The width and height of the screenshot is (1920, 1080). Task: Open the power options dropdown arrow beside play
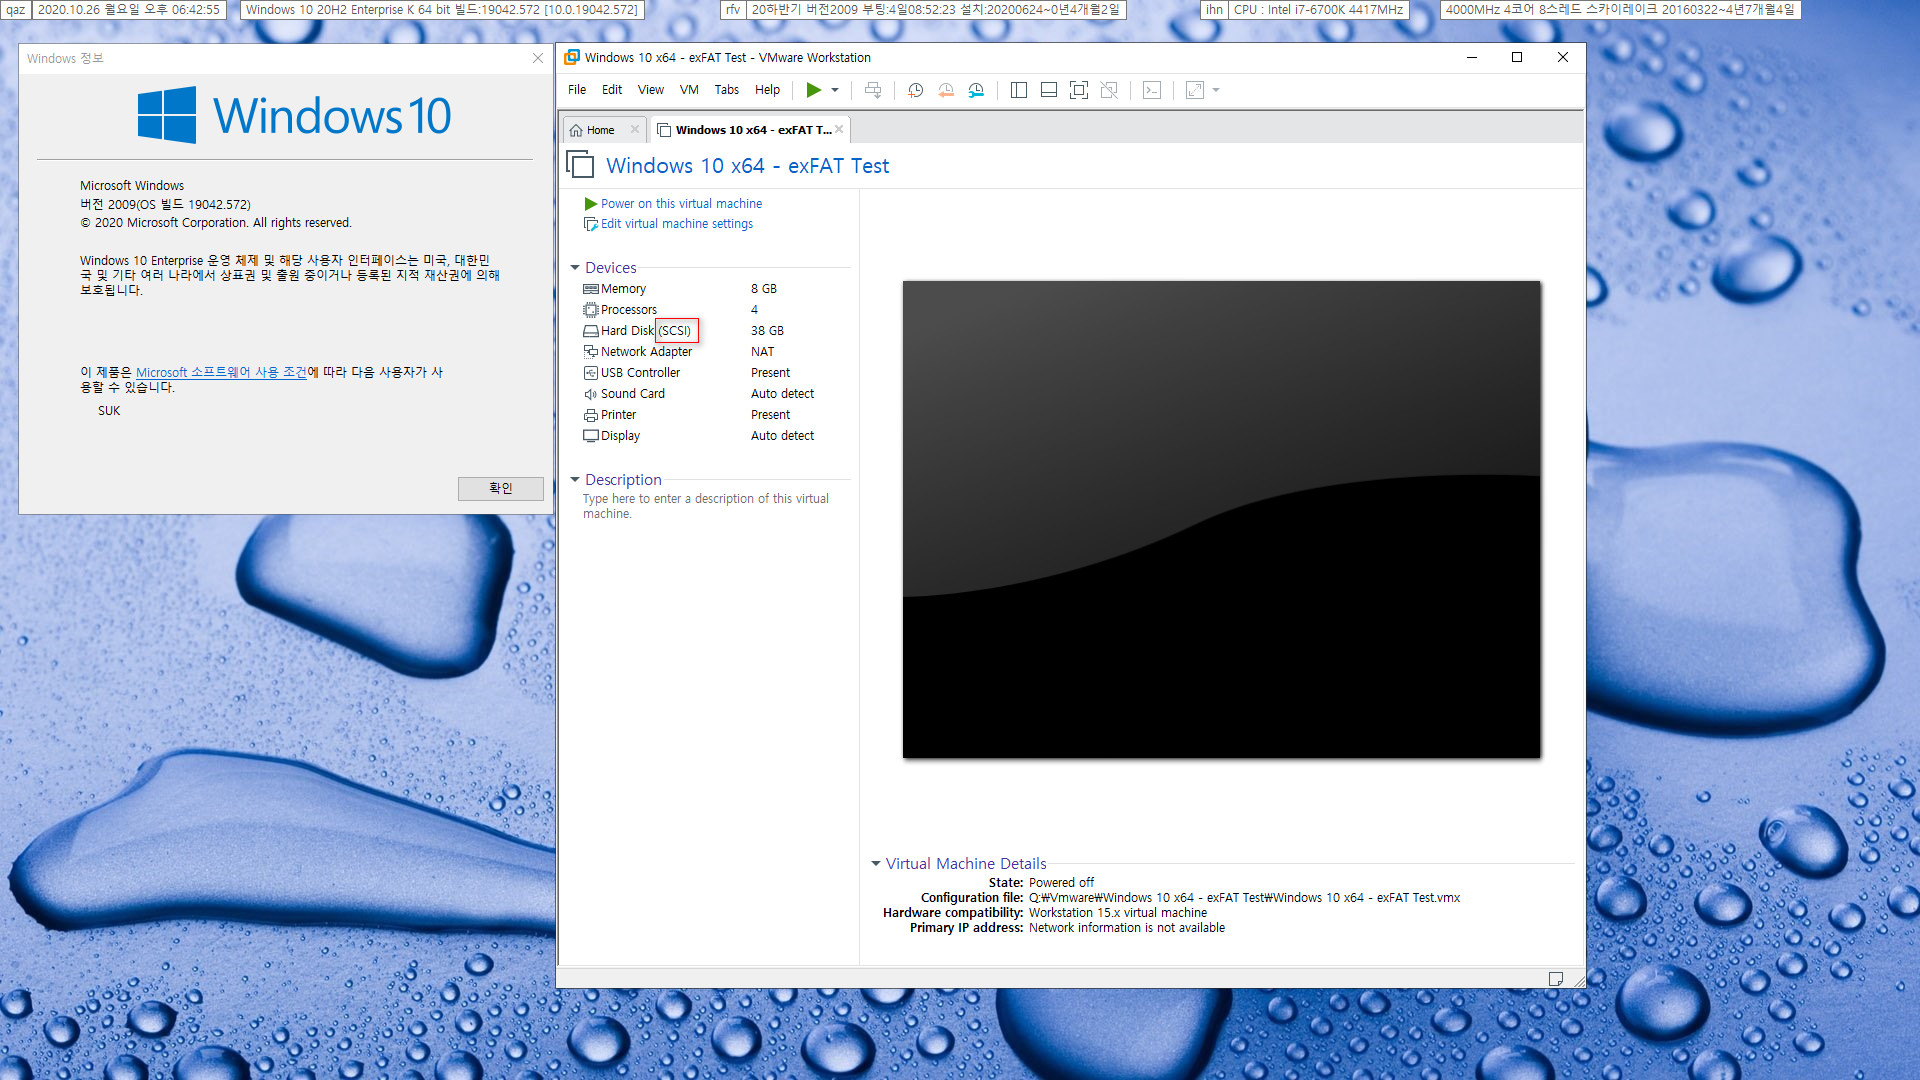tap(835, 90)
